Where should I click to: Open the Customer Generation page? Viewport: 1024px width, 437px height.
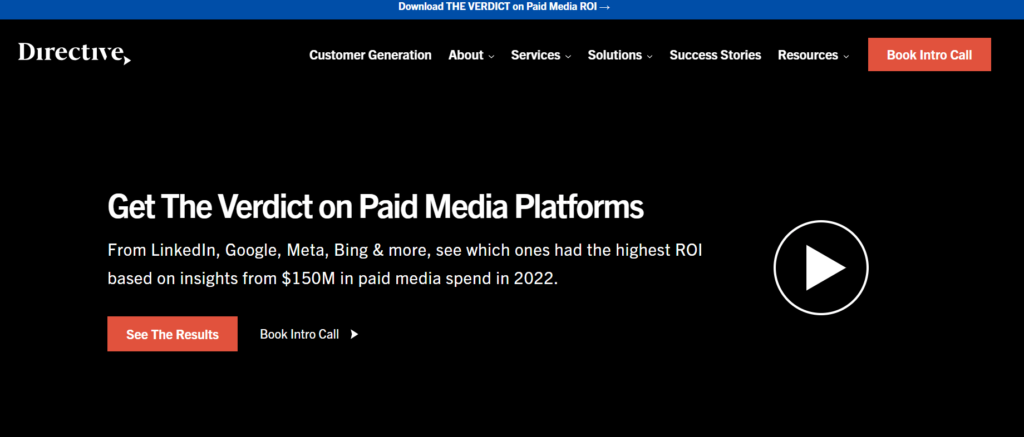click(370, 56)
